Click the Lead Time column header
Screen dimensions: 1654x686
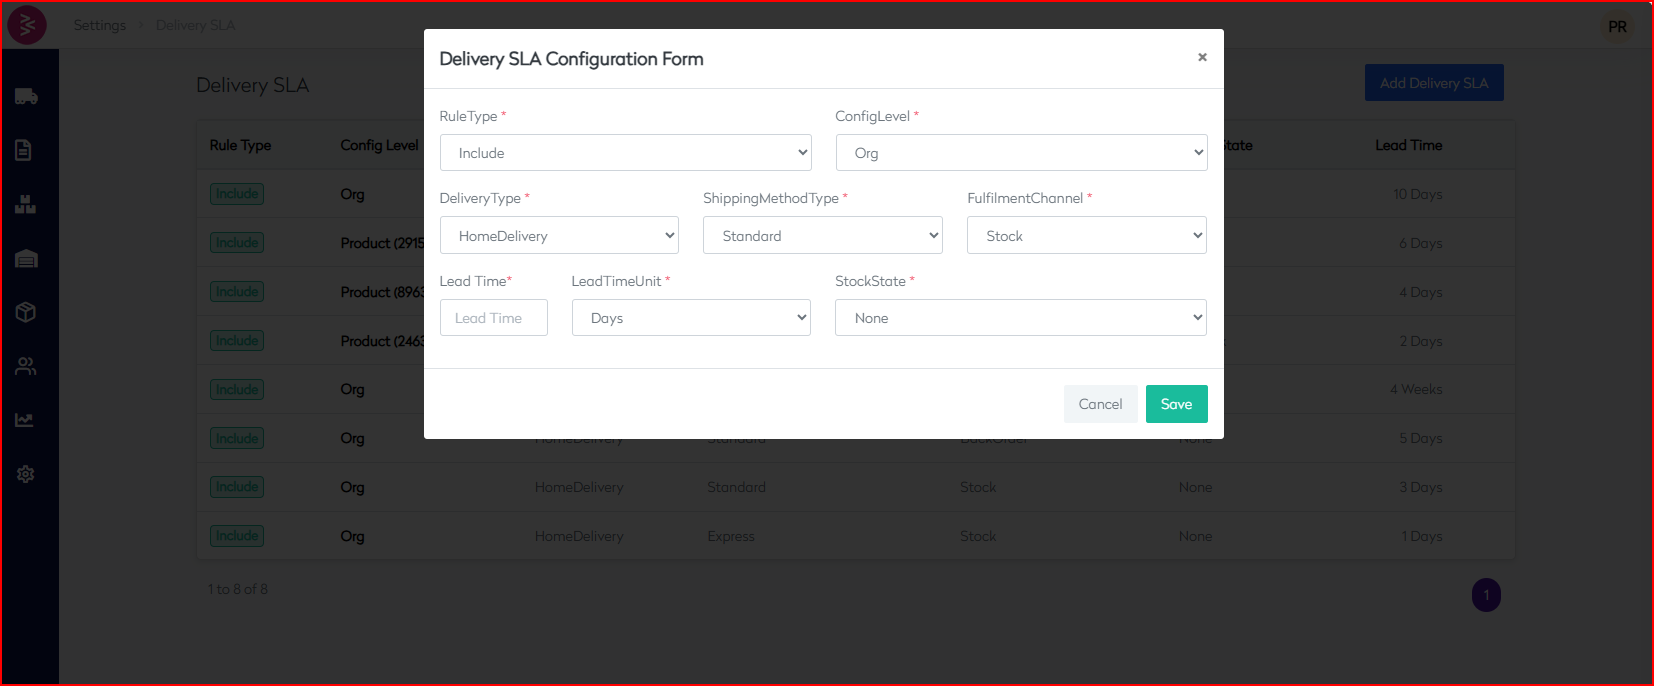pyautogui.click(x=1408, y=145)
